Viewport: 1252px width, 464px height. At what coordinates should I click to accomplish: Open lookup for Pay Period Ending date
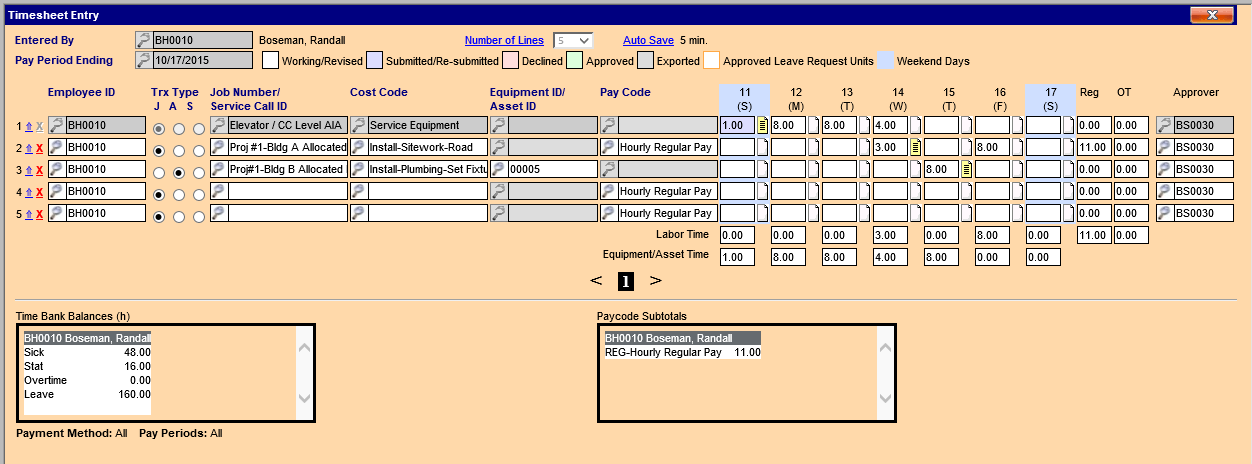pos(144,60)
